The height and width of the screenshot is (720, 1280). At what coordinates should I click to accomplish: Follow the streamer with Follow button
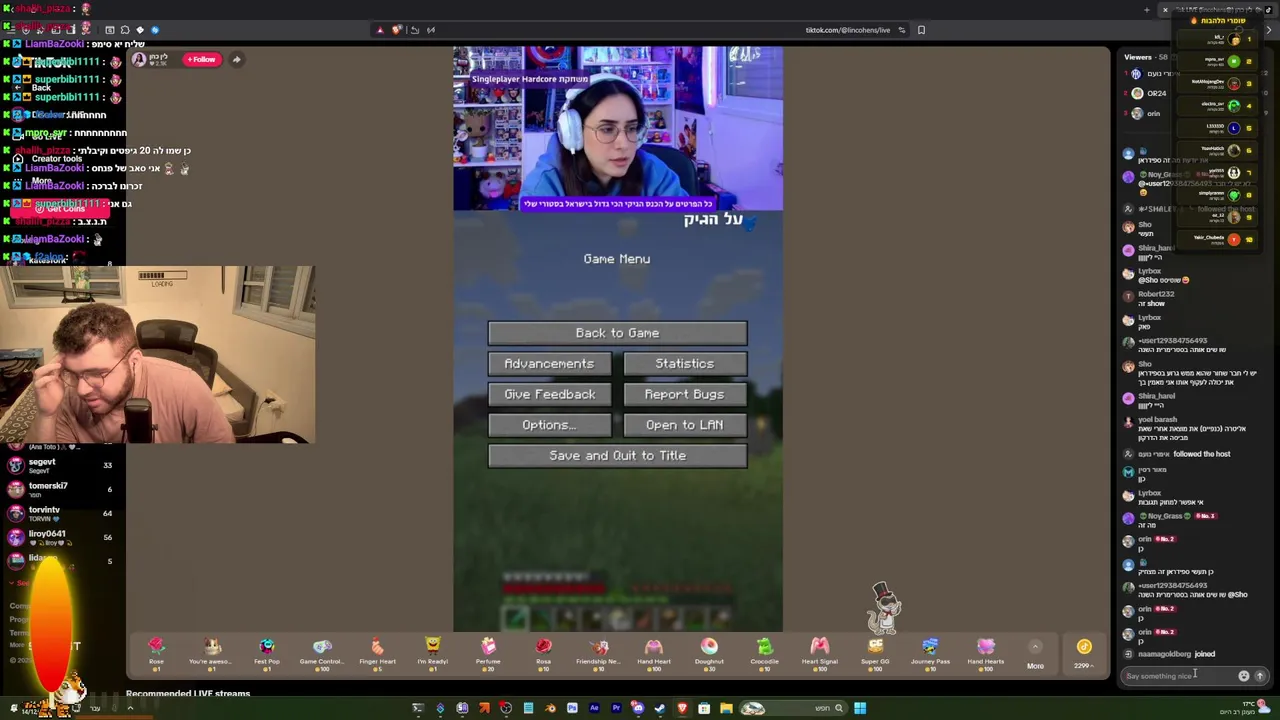click(201, 59)
